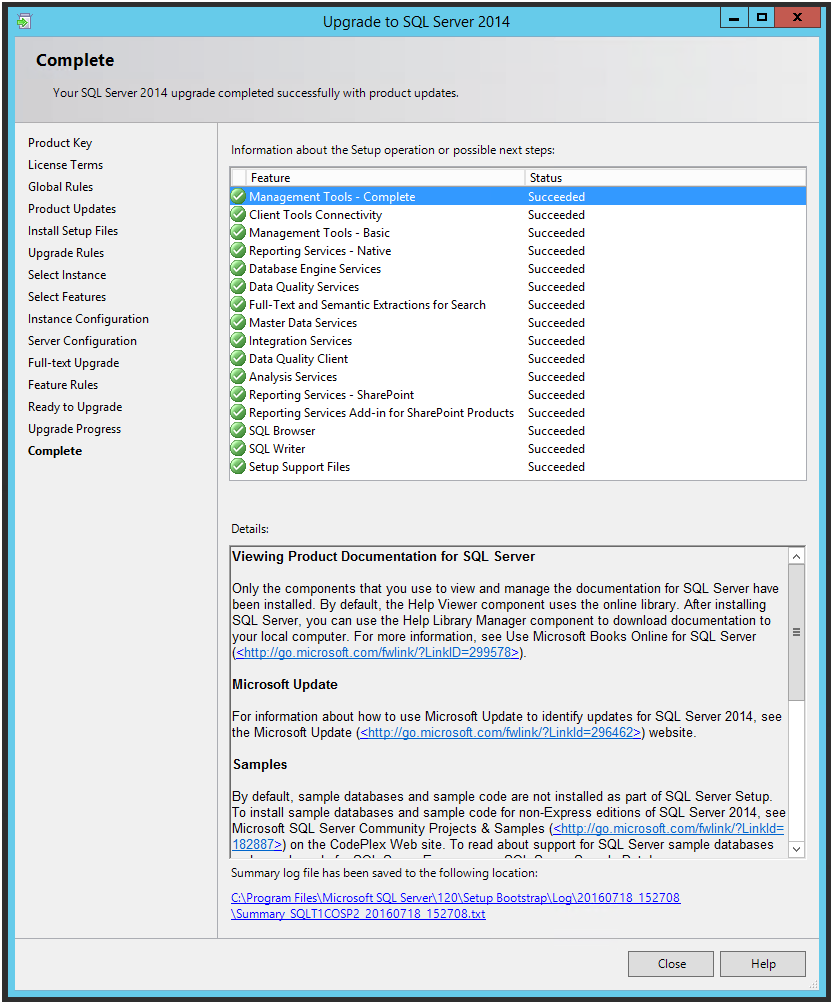Select the Select Features step
Screen dimensions: 833x1004
tap(67, 296)
